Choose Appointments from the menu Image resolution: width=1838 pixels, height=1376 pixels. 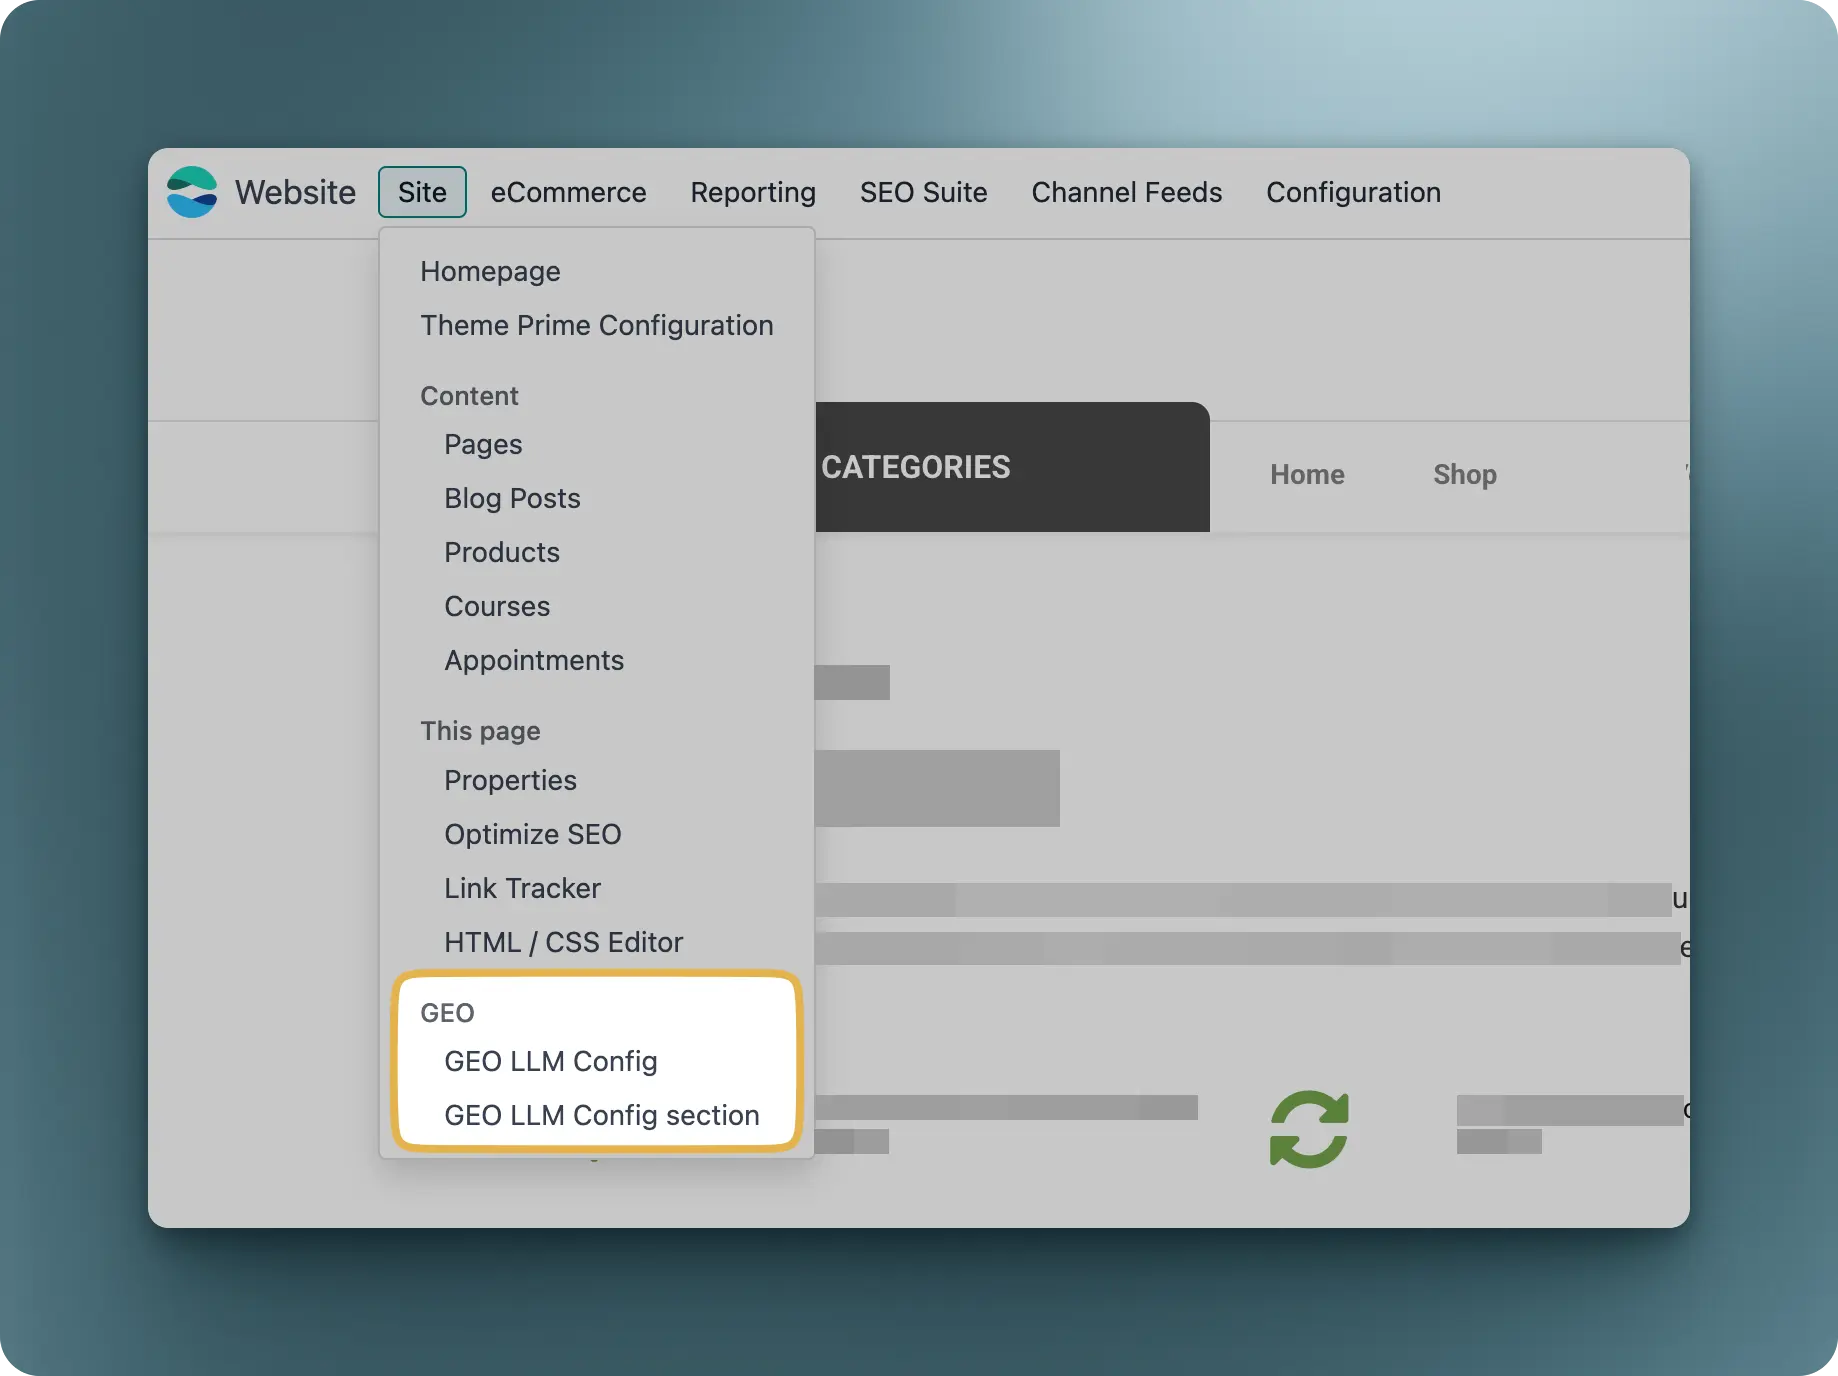534,660
